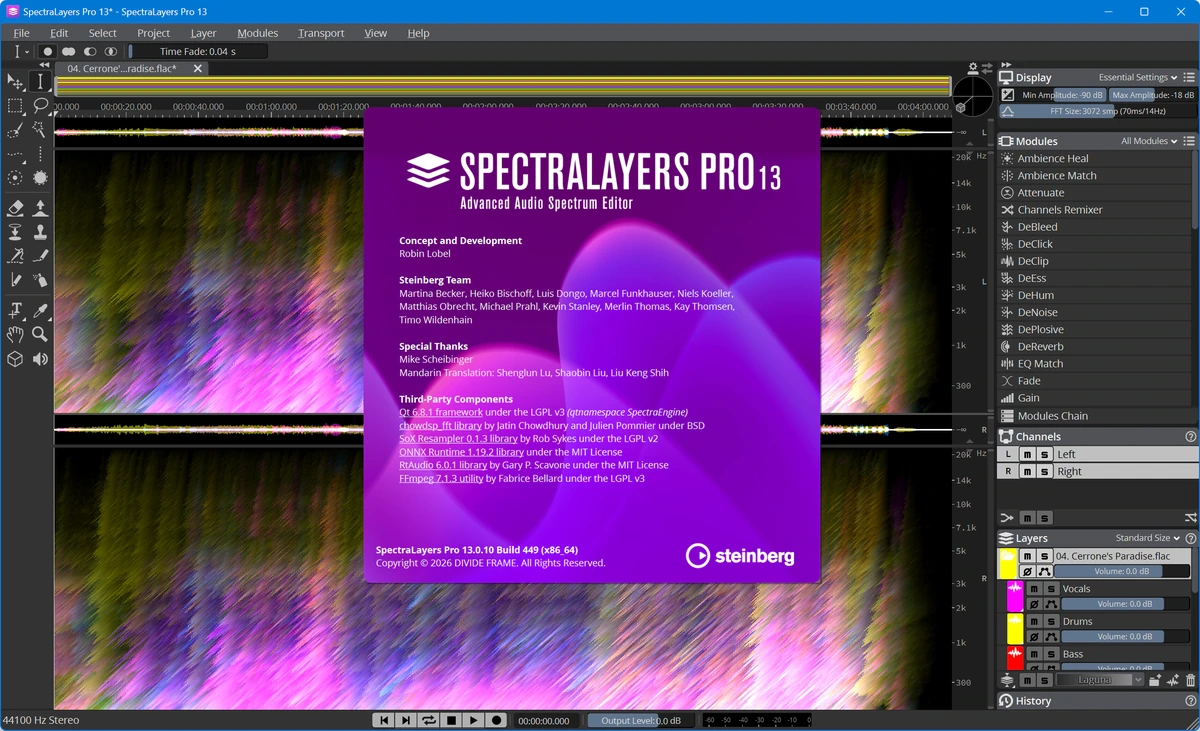Open the File menu
This screenshot has height=731, width=1200.
22,33
